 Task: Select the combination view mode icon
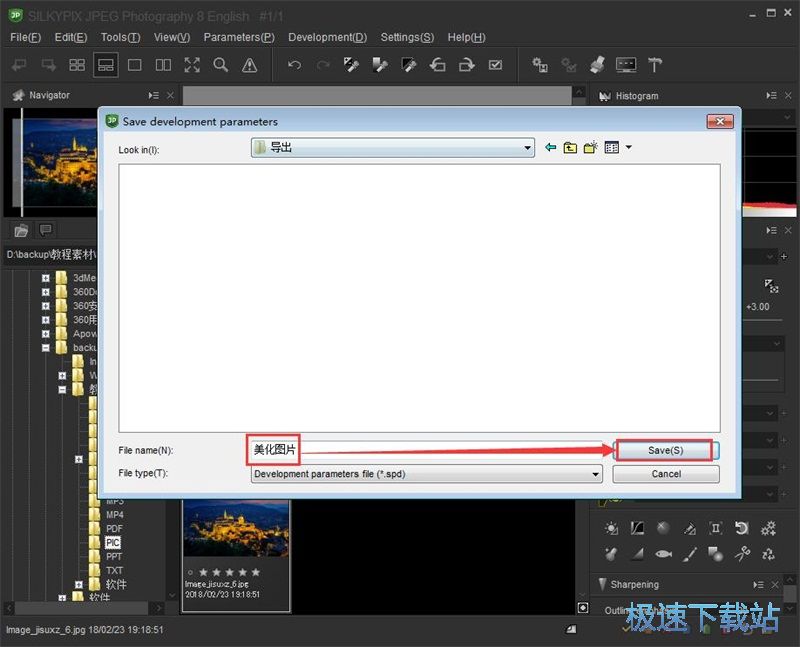106,65
